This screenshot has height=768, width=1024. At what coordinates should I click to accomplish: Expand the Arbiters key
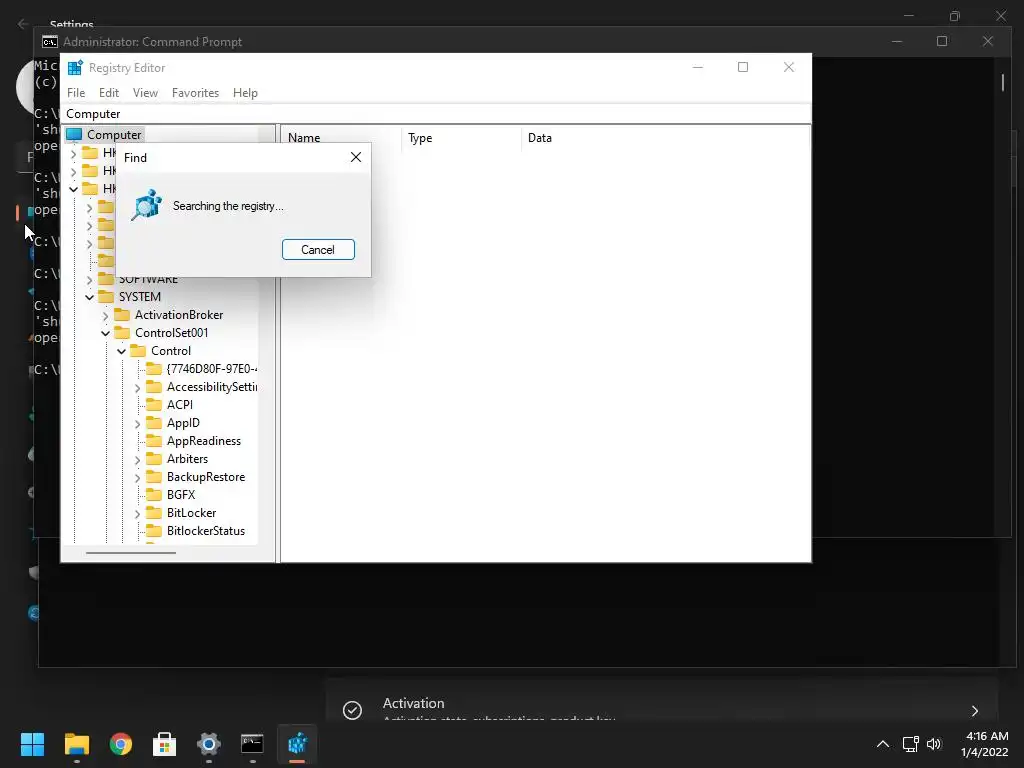click(137, 460)
